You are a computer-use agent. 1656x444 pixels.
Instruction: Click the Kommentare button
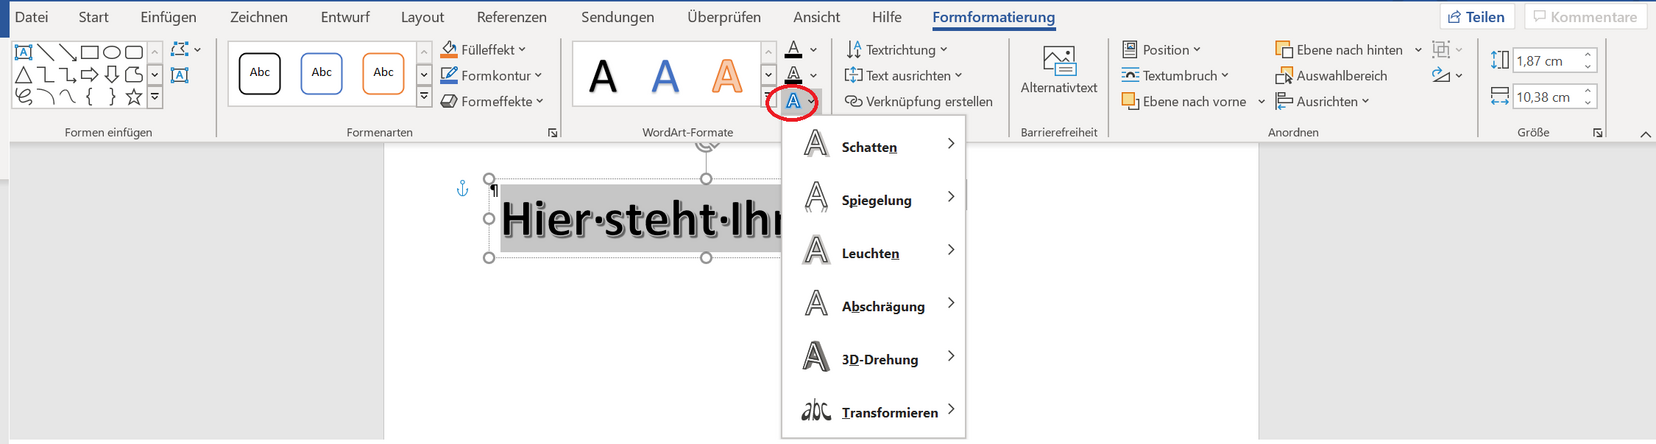pos(1585,17)
